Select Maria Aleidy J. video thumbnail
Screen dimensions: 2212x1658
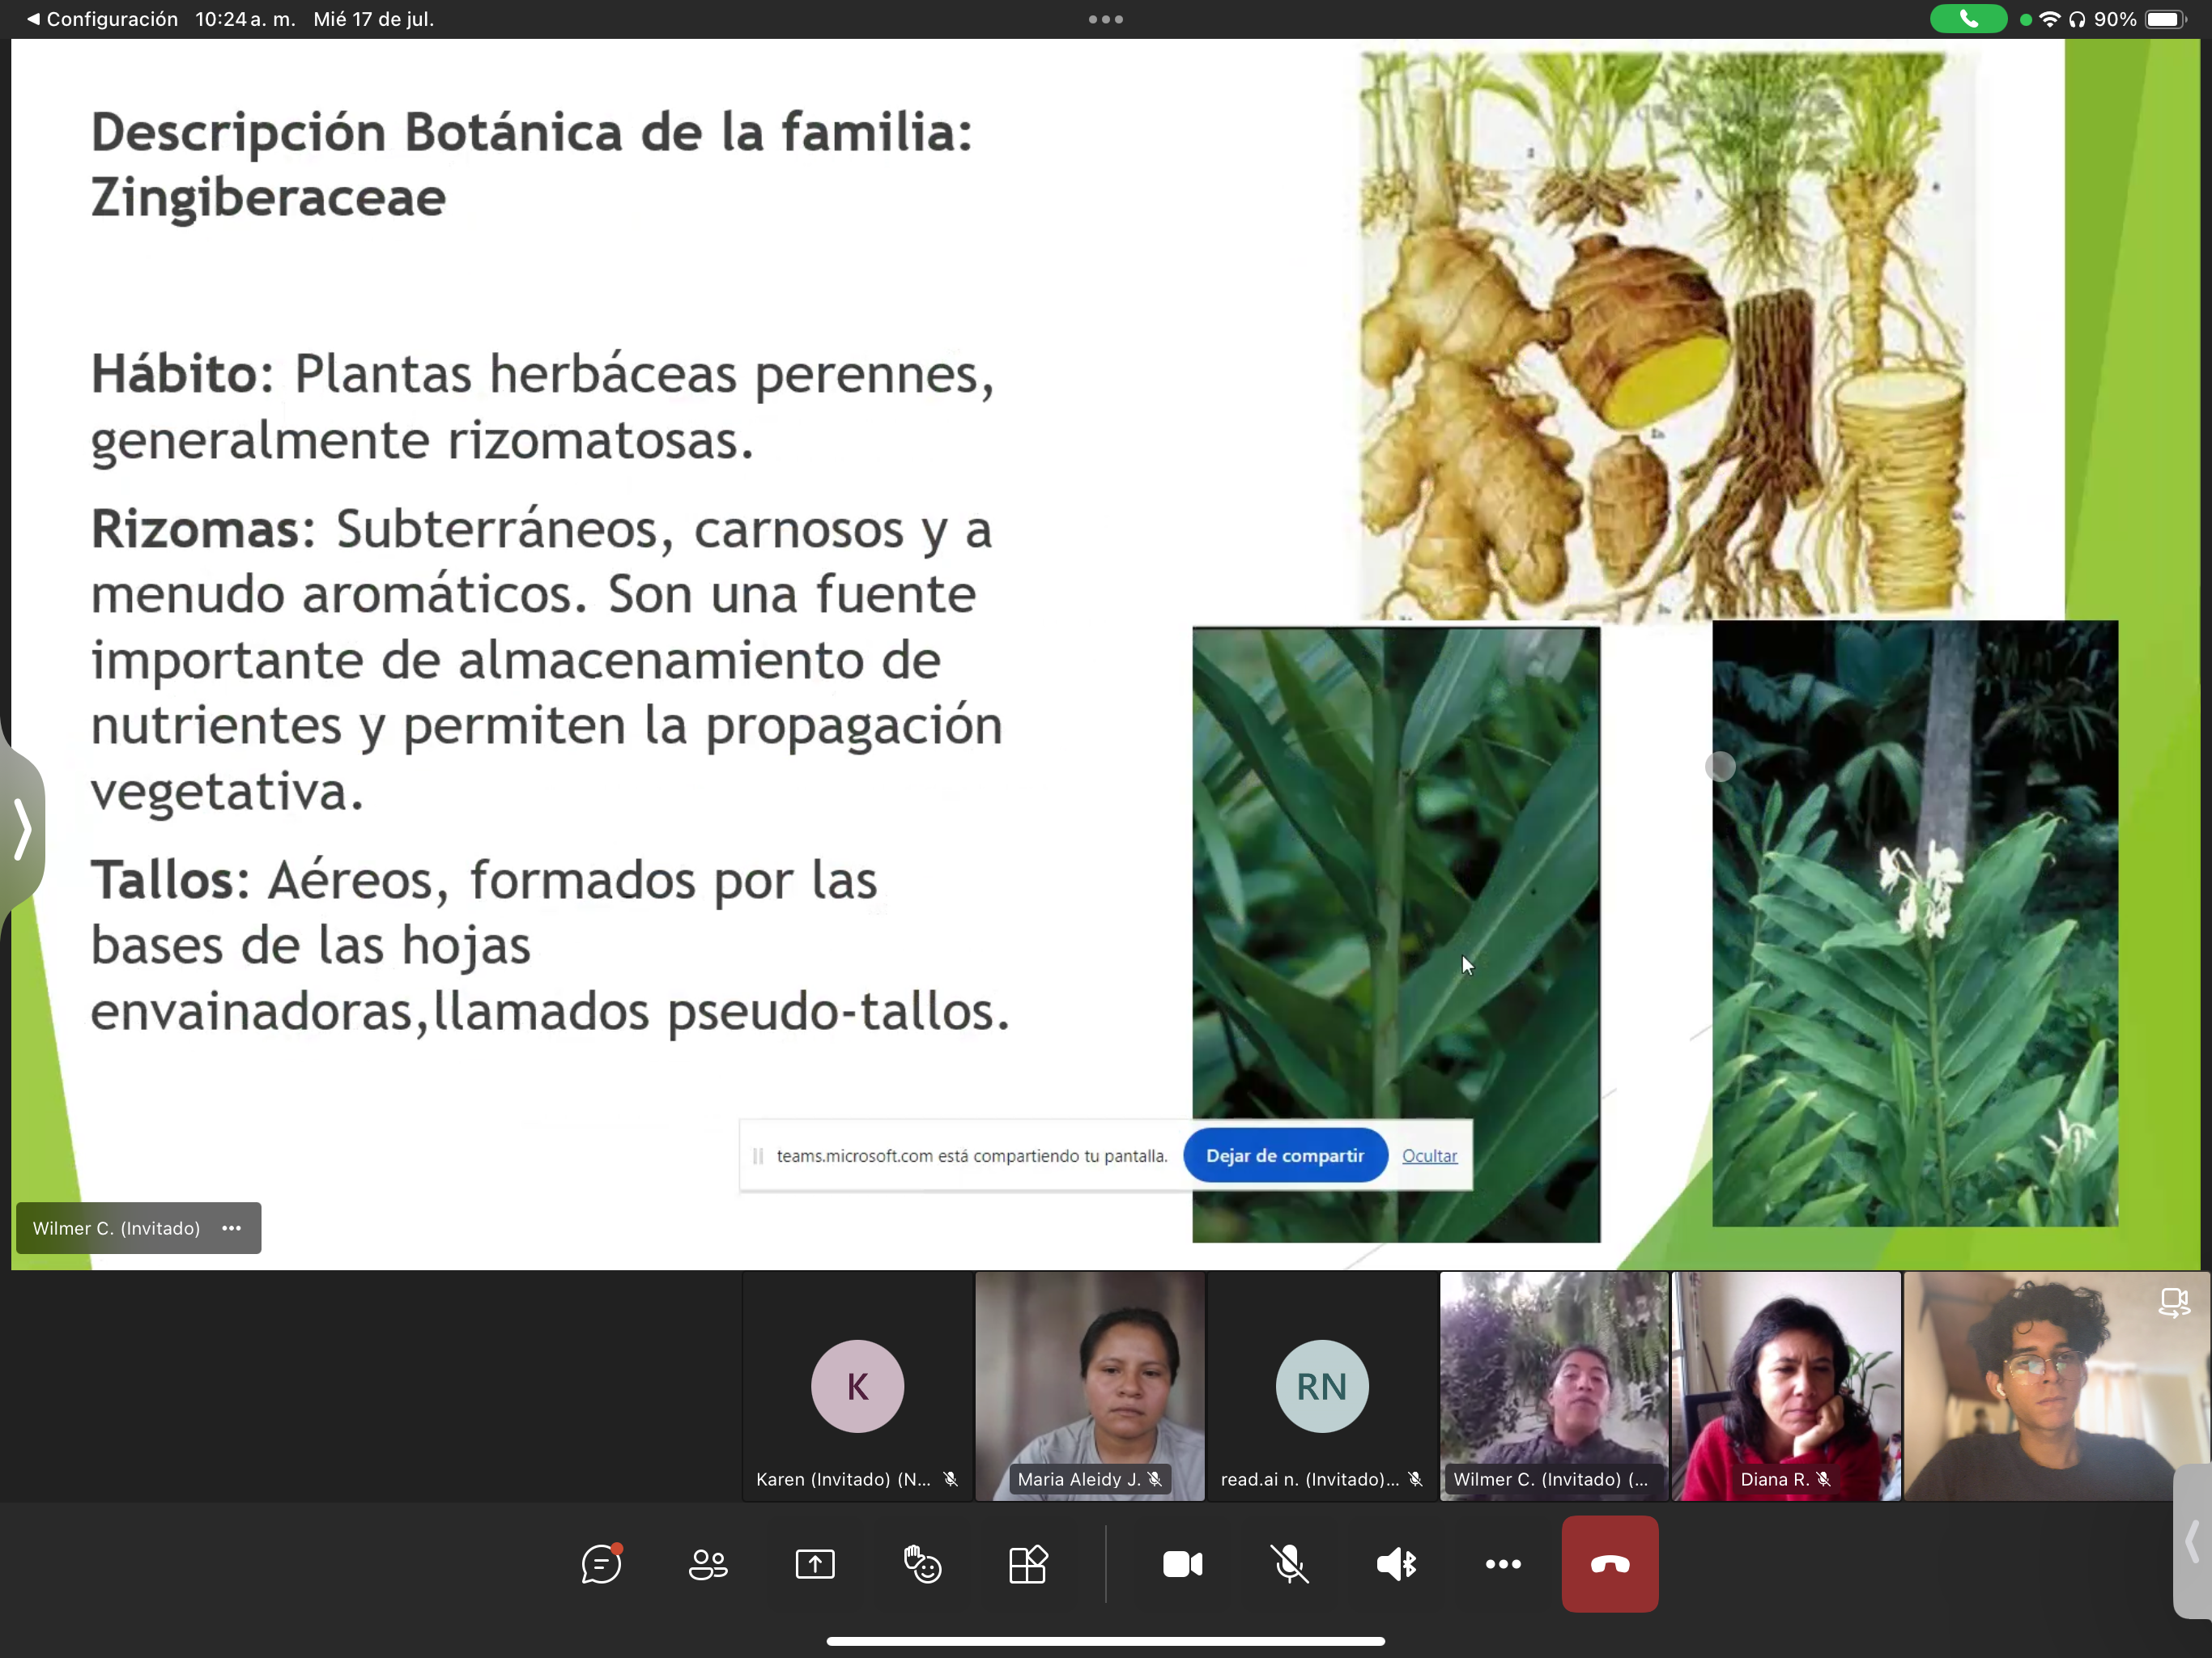point(1089,1386)
